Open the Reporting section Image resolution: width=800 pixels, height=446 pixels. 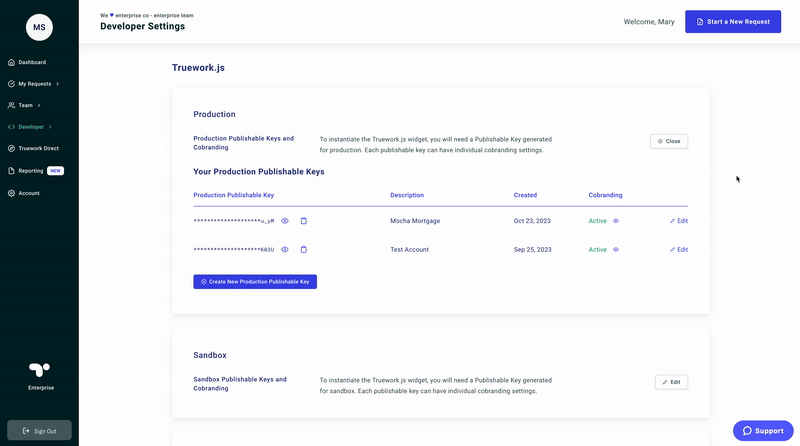click(31, 171)
